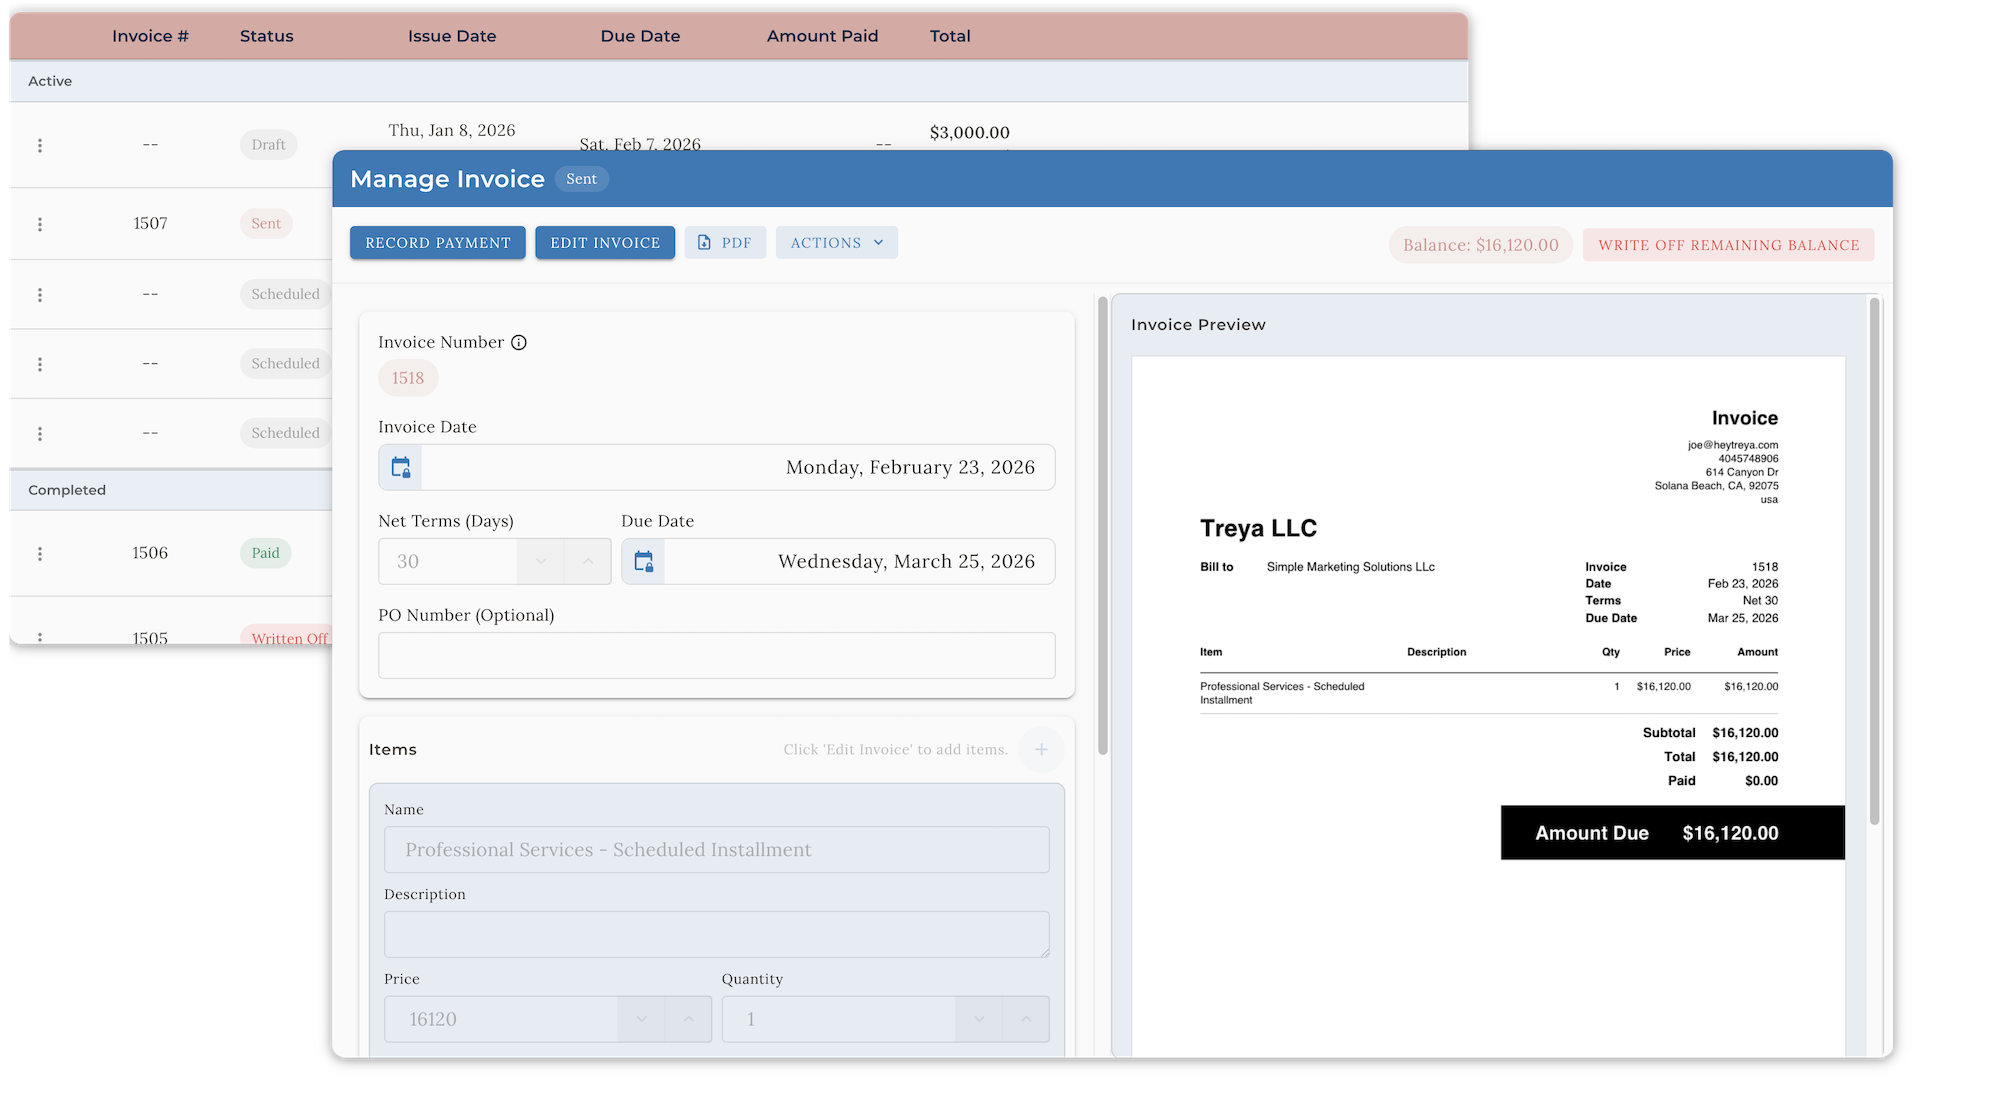Open kebab menu on first Draft invoice row
The height and width of the screenshot is (1118, 2000).
(x=40, y=144)
